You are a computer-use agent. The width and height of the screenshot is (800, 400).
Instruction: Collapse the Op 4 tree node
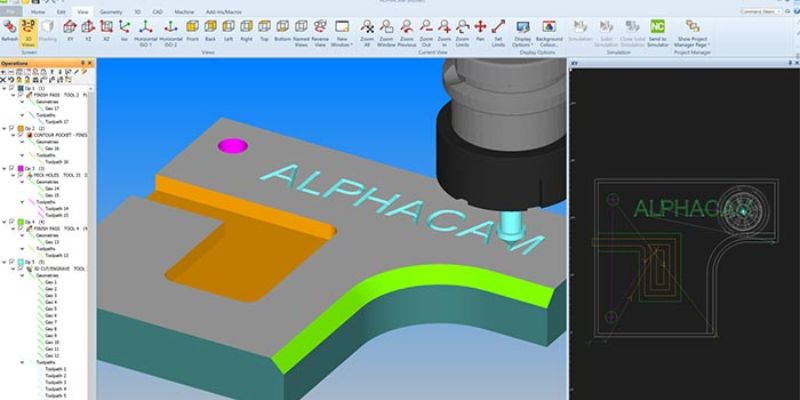tap(4, 222)
